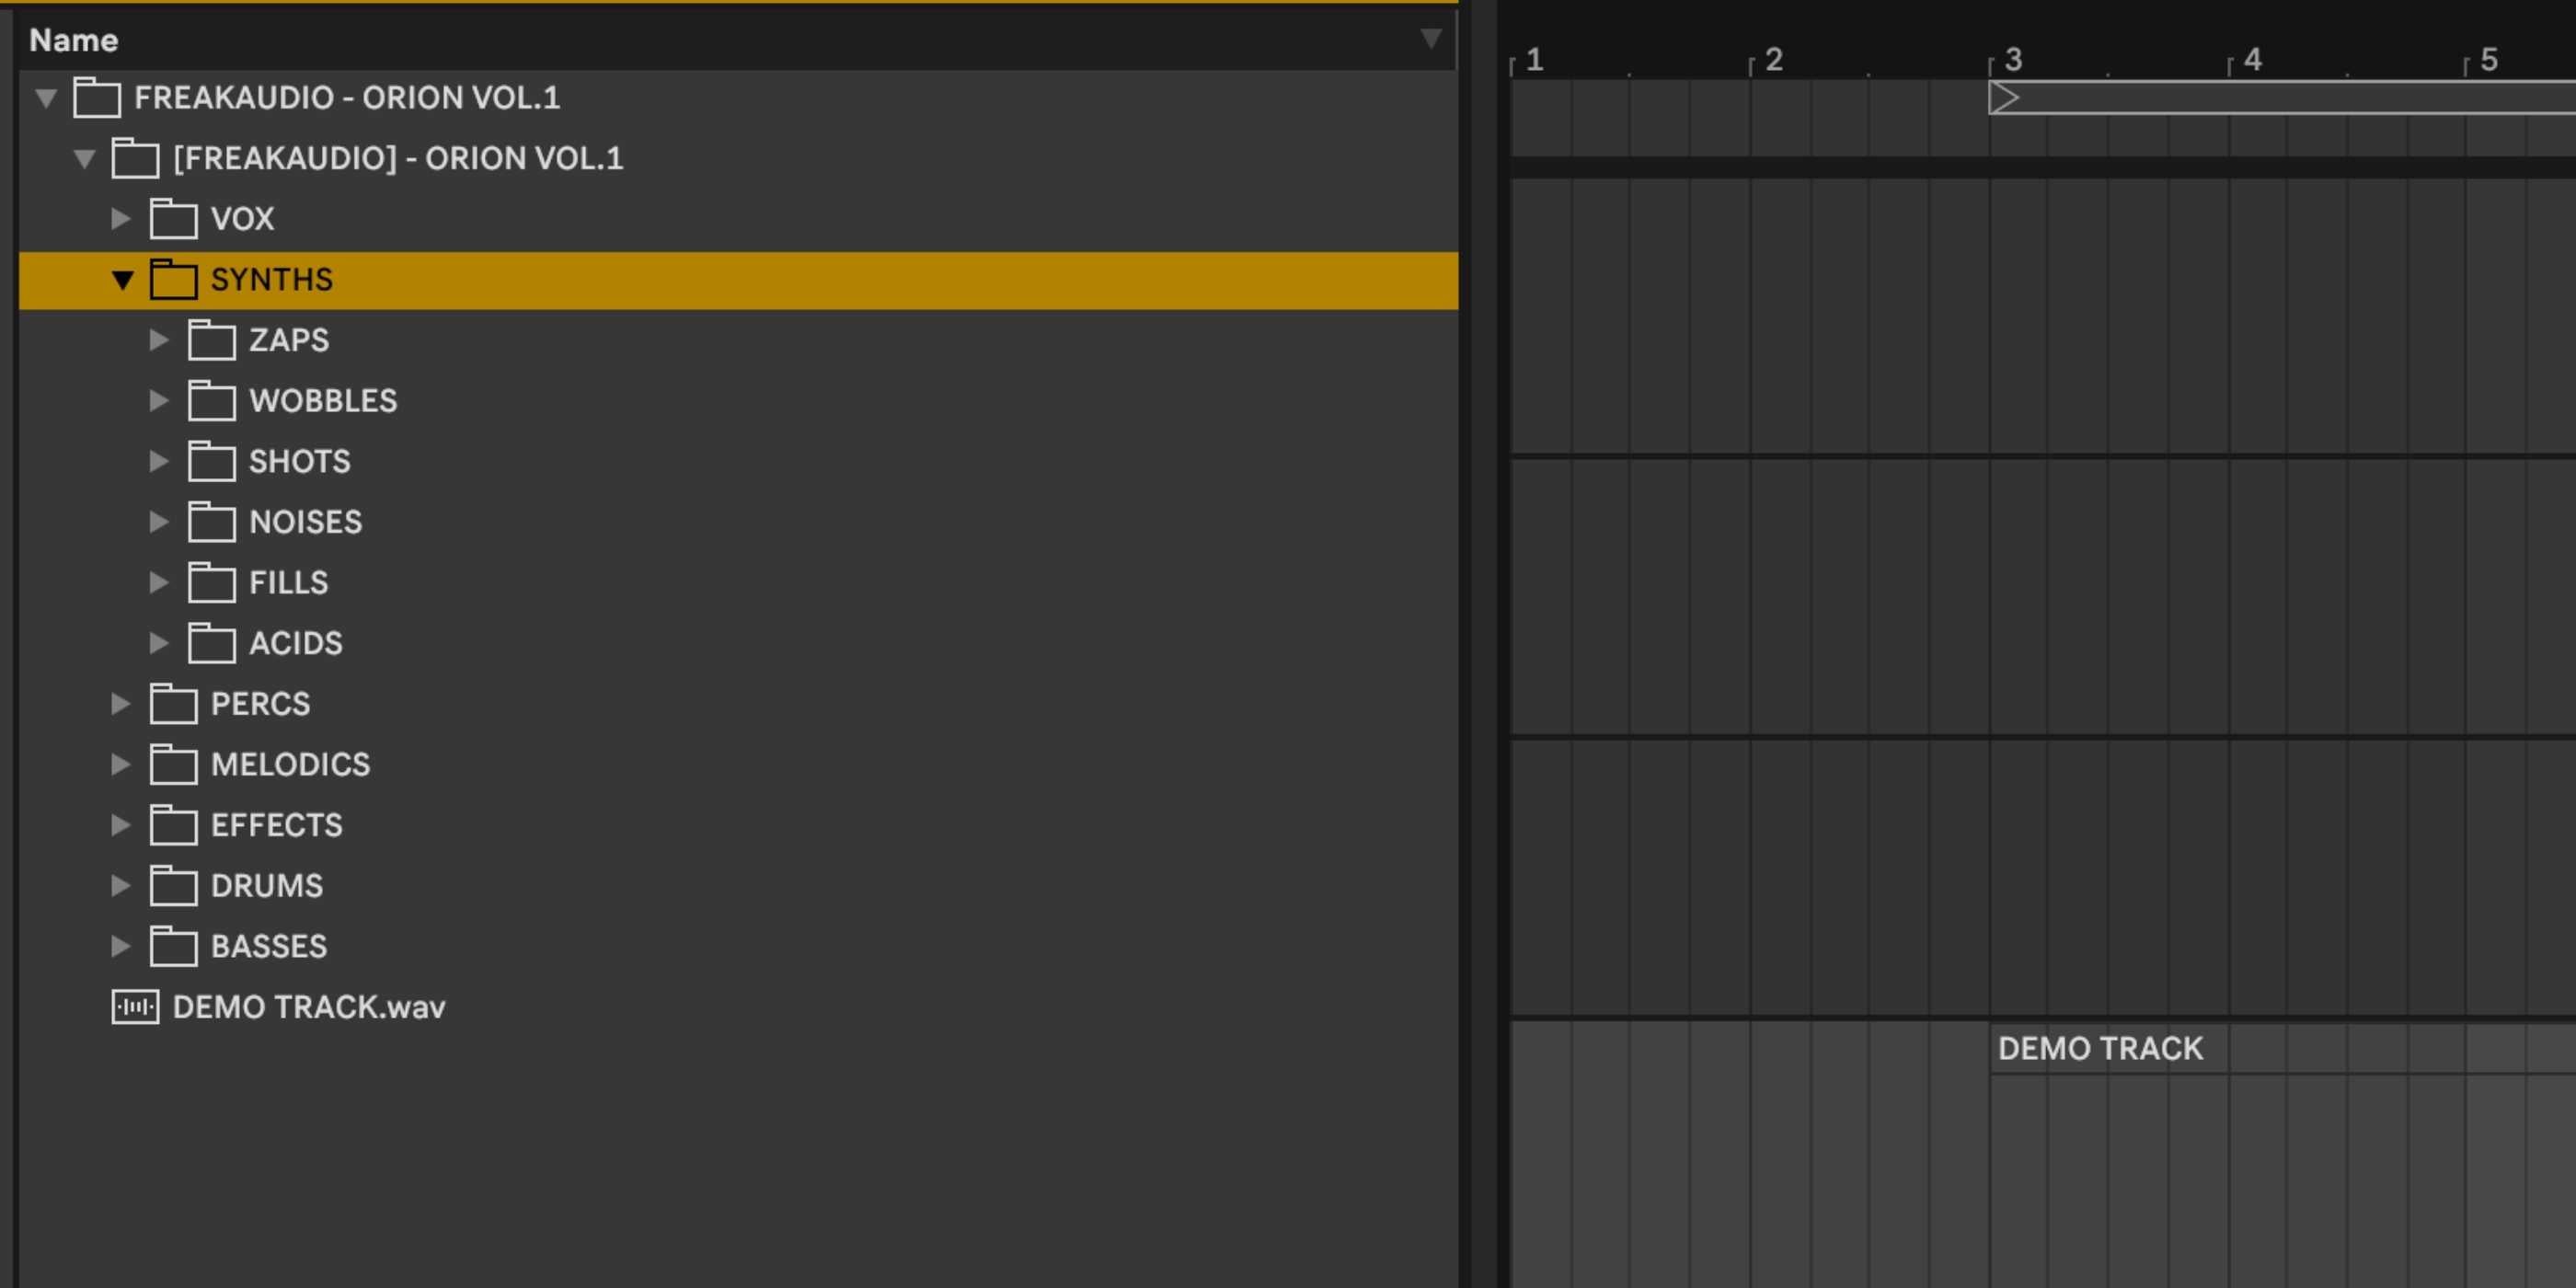The height and width of the screenshot is (1288, 2576).
Task: Click the DEMO TRACK.wav audio file icon
Action: pyautogui.click(x=135, y=1006)
